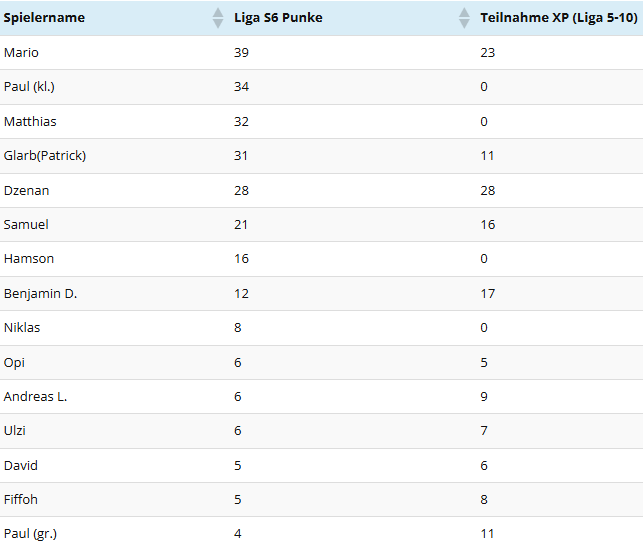
Task: Click the Hamson name cell
Action: [x=29, y=258]
